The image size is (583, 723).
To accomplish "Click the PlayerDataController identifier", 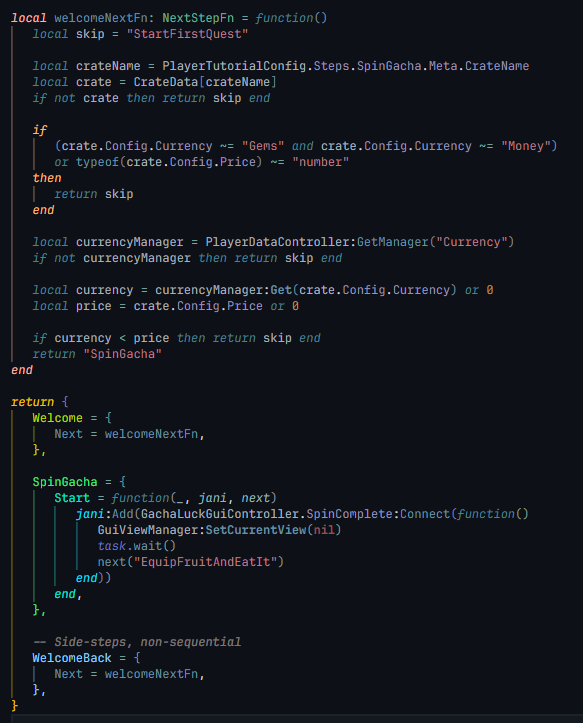I will click(279, 242).
